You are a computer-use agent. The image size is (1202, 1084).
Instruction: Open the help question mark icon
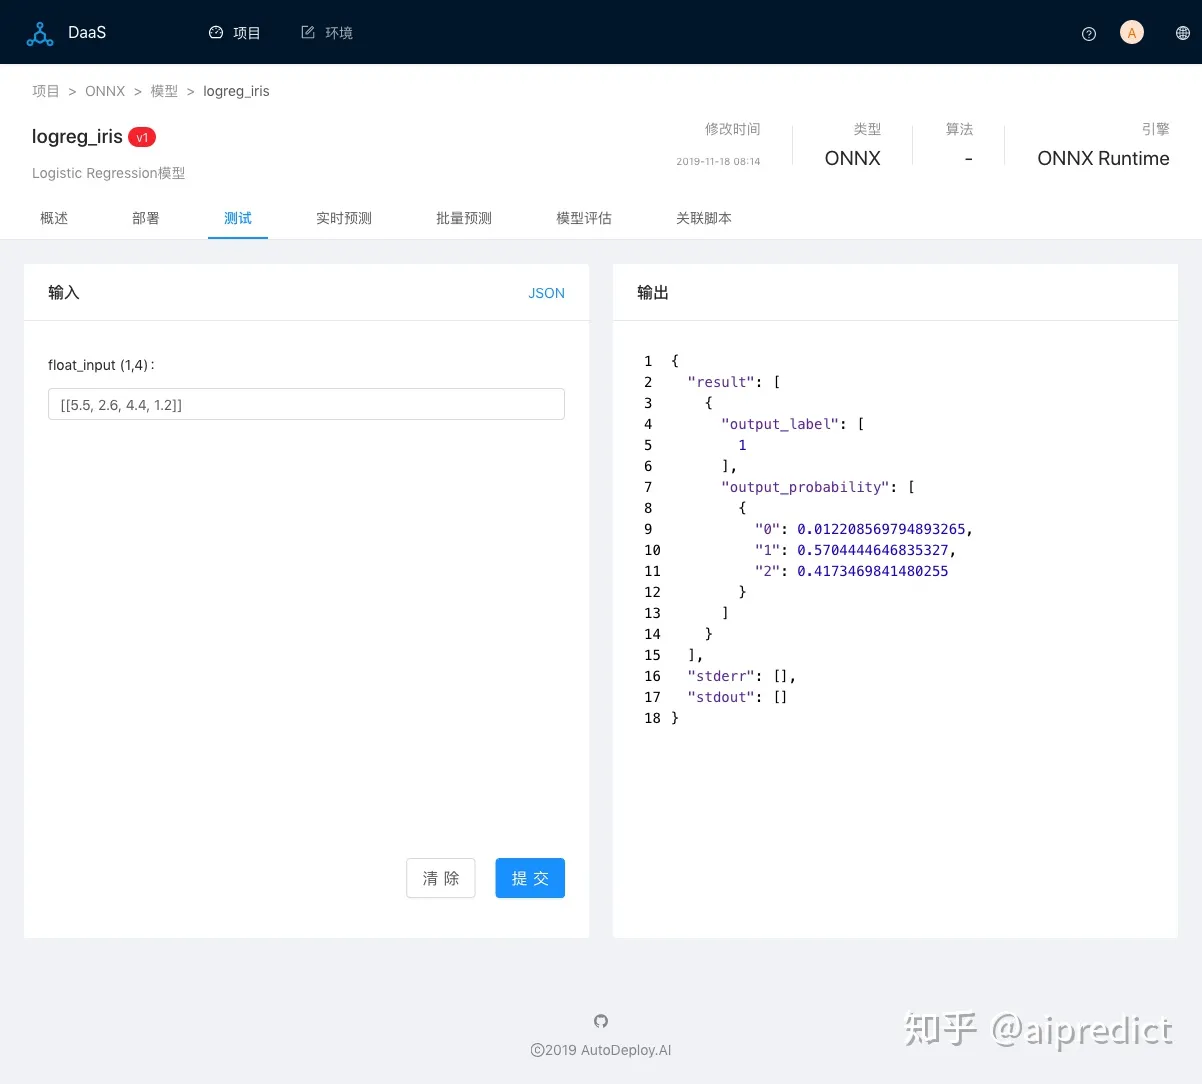1089,33
